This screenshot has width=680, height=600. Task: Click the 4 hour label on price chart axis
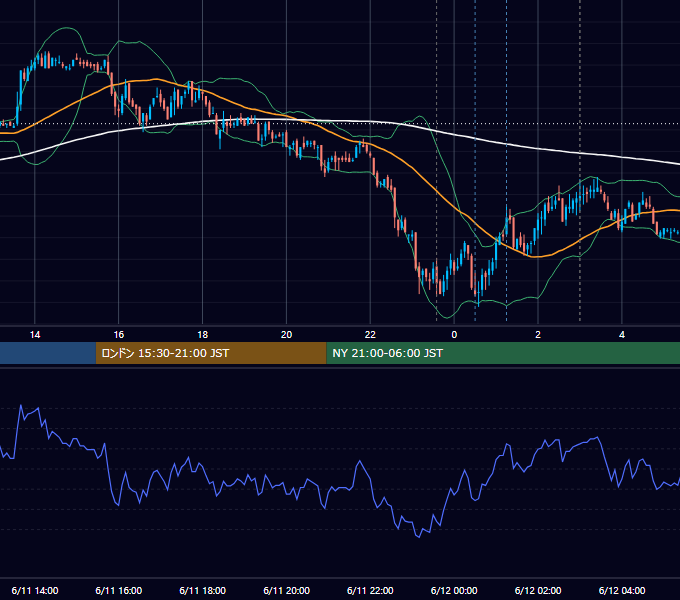621,335
